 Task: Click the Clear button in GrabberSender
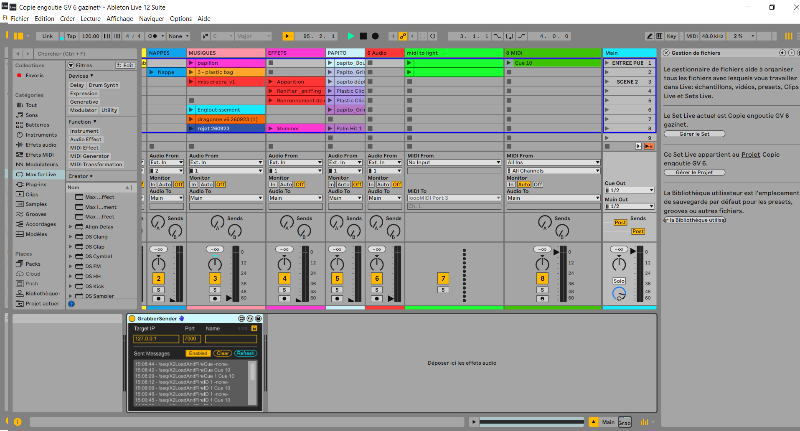point(222,353)
